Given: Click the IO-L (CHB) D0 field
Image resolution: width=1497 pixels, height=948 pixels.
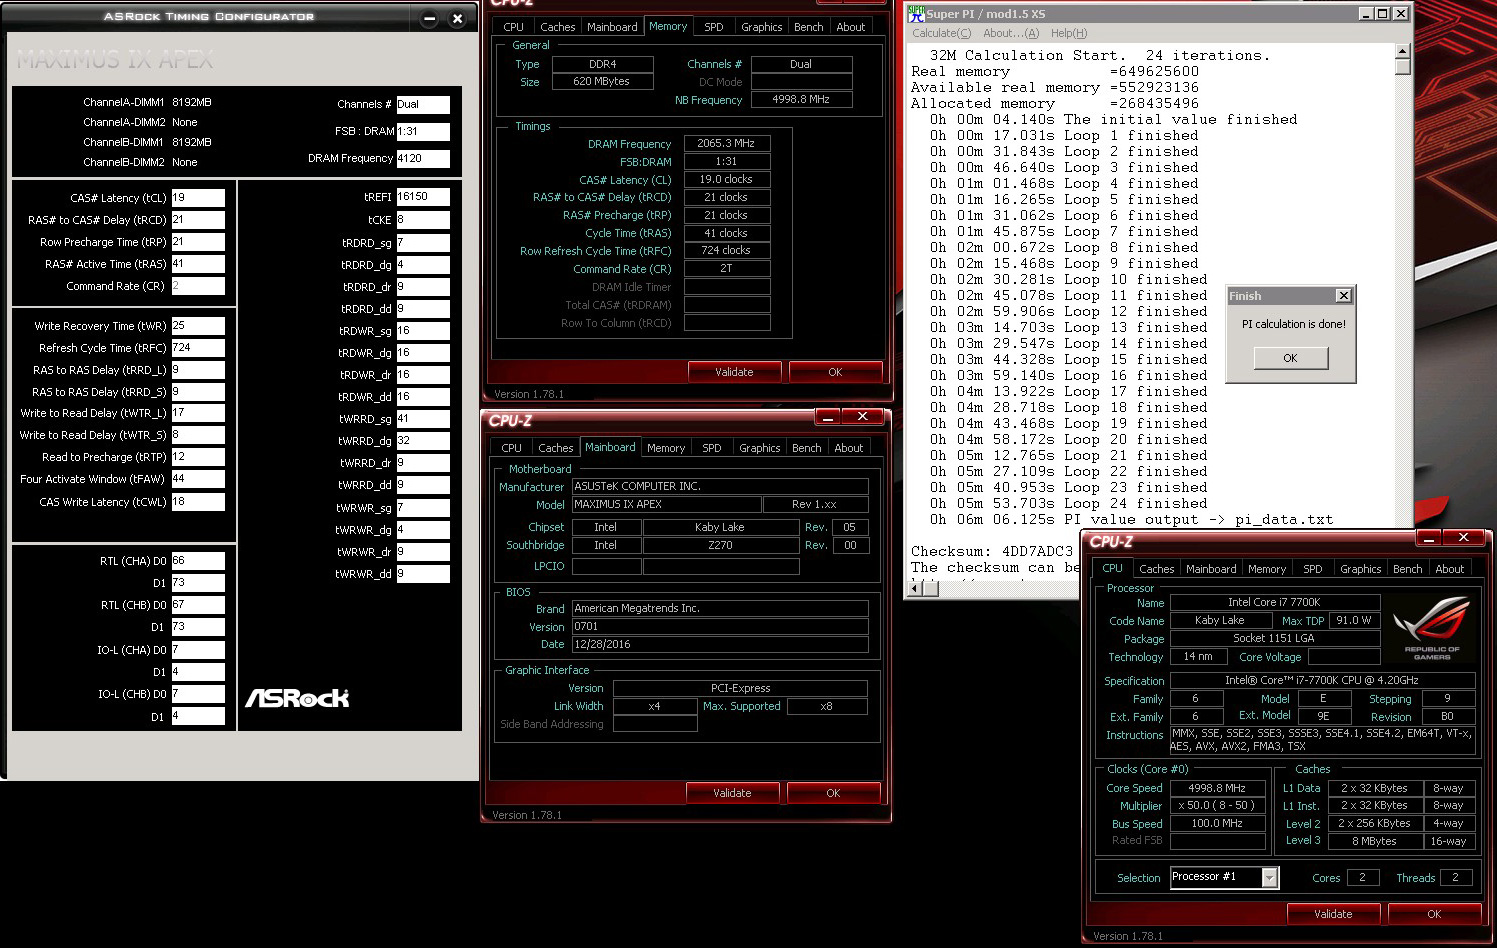Looking at the screenshot, I should point(198,694).
